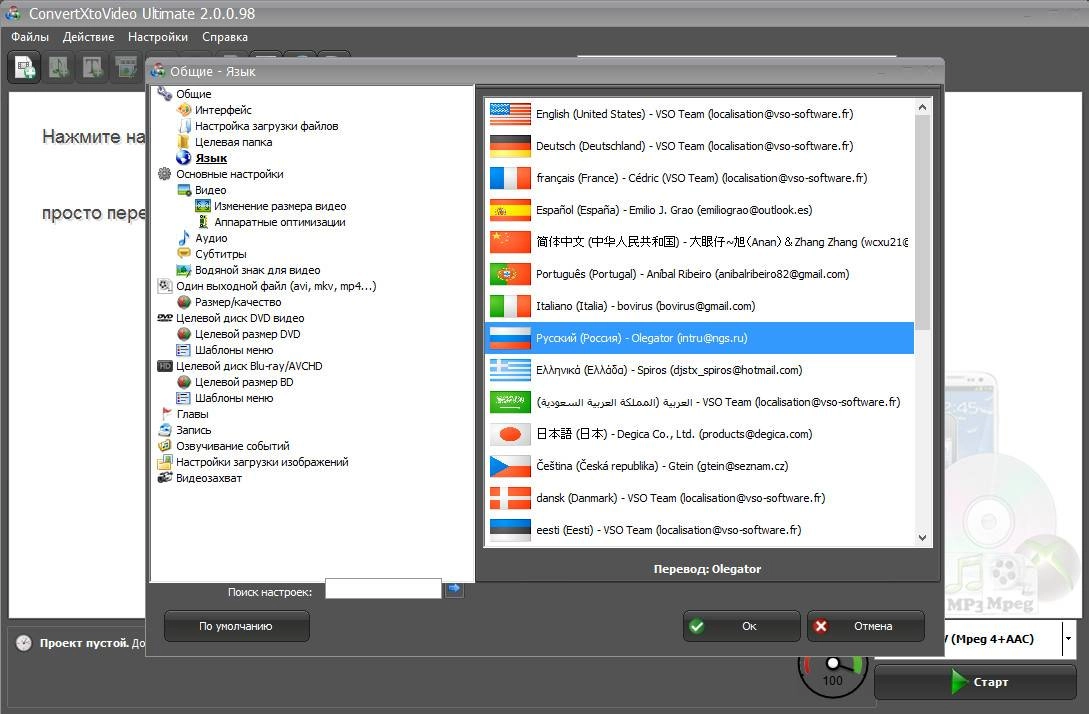1089x714 pixels.
Task: Select the Saudi Arabia flag icon
Action: coord(510,401)
